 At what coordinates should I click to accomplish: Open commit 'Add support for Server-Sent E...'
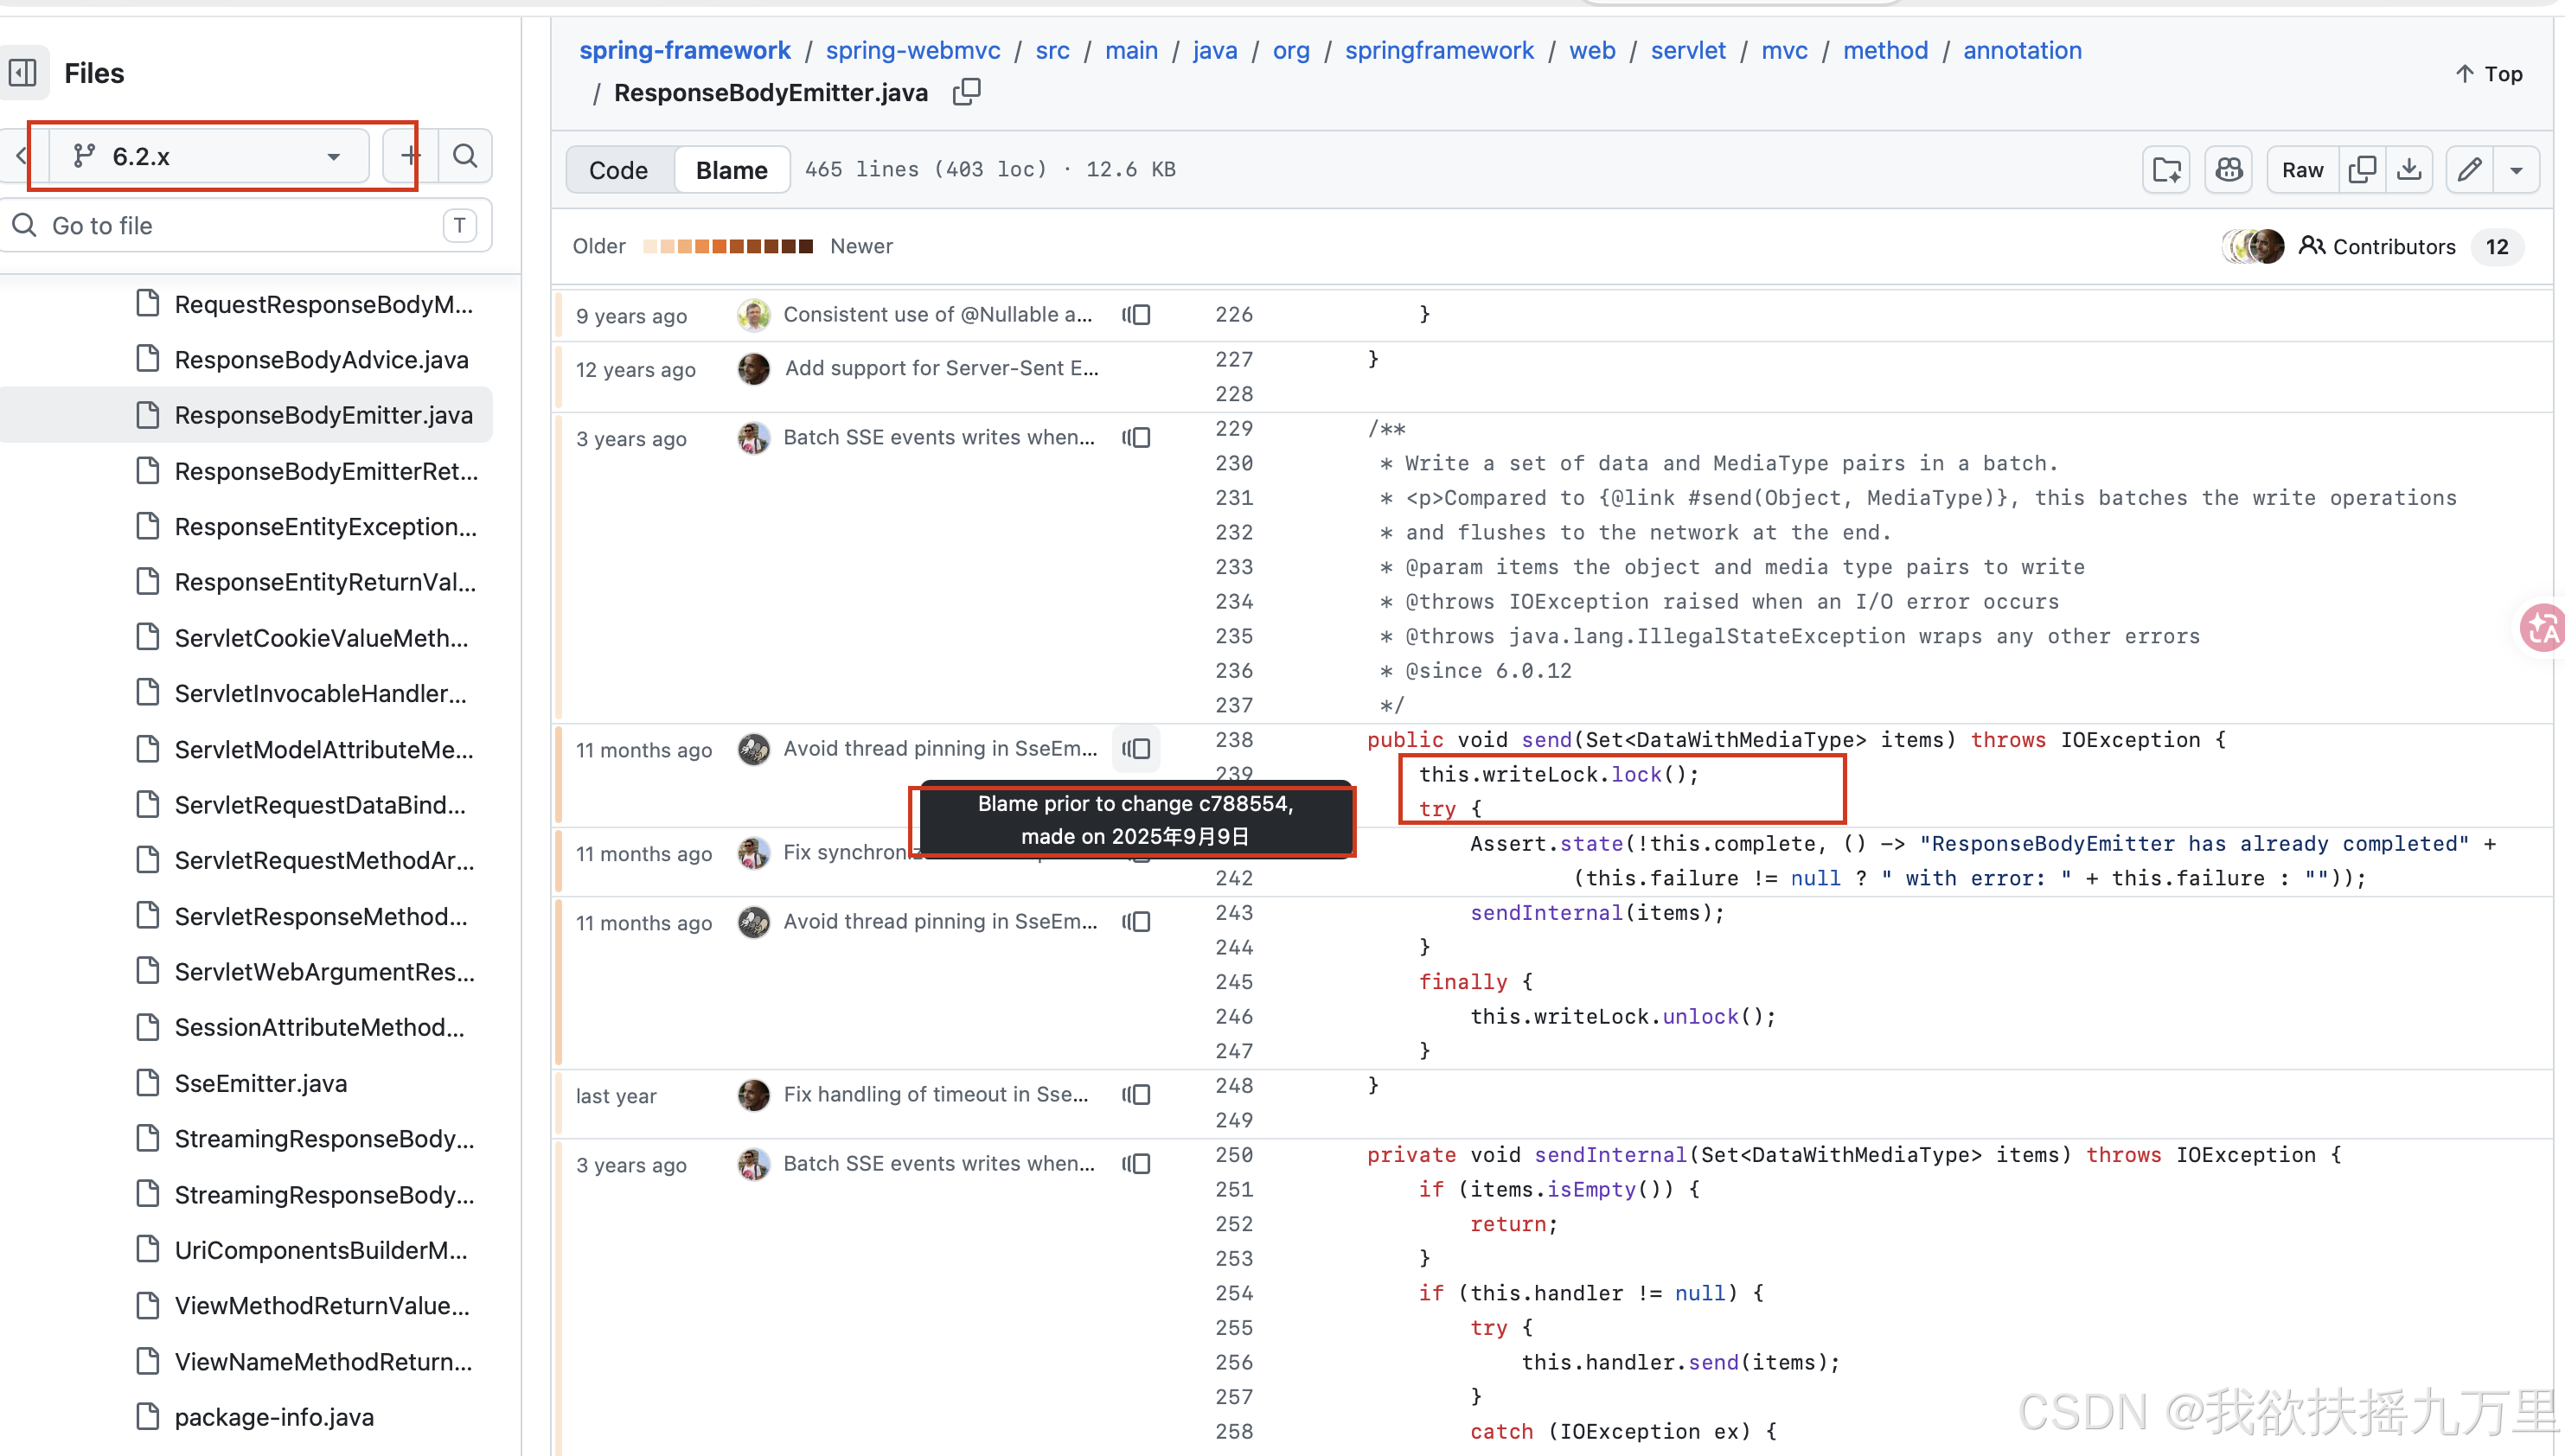click(942, 368)
